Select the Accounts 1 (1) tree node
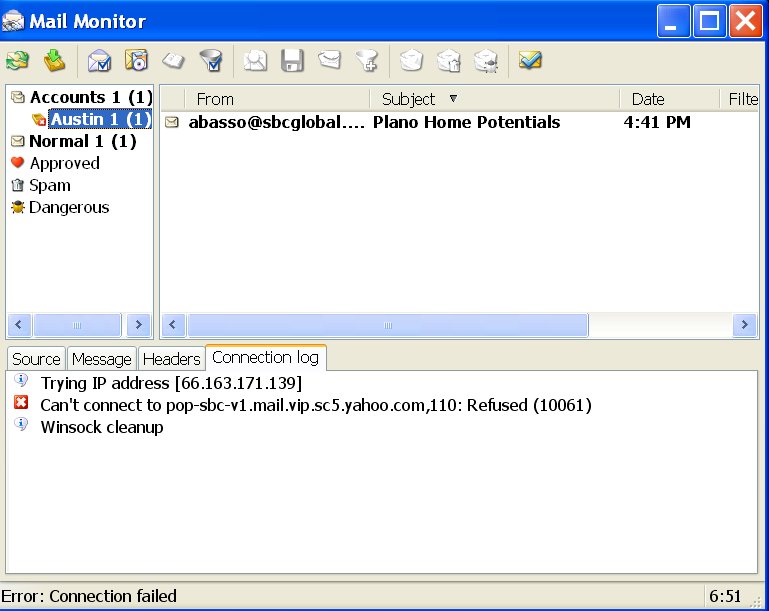The height and width of the screenshot is (611, 769). [x=91, y=97]
